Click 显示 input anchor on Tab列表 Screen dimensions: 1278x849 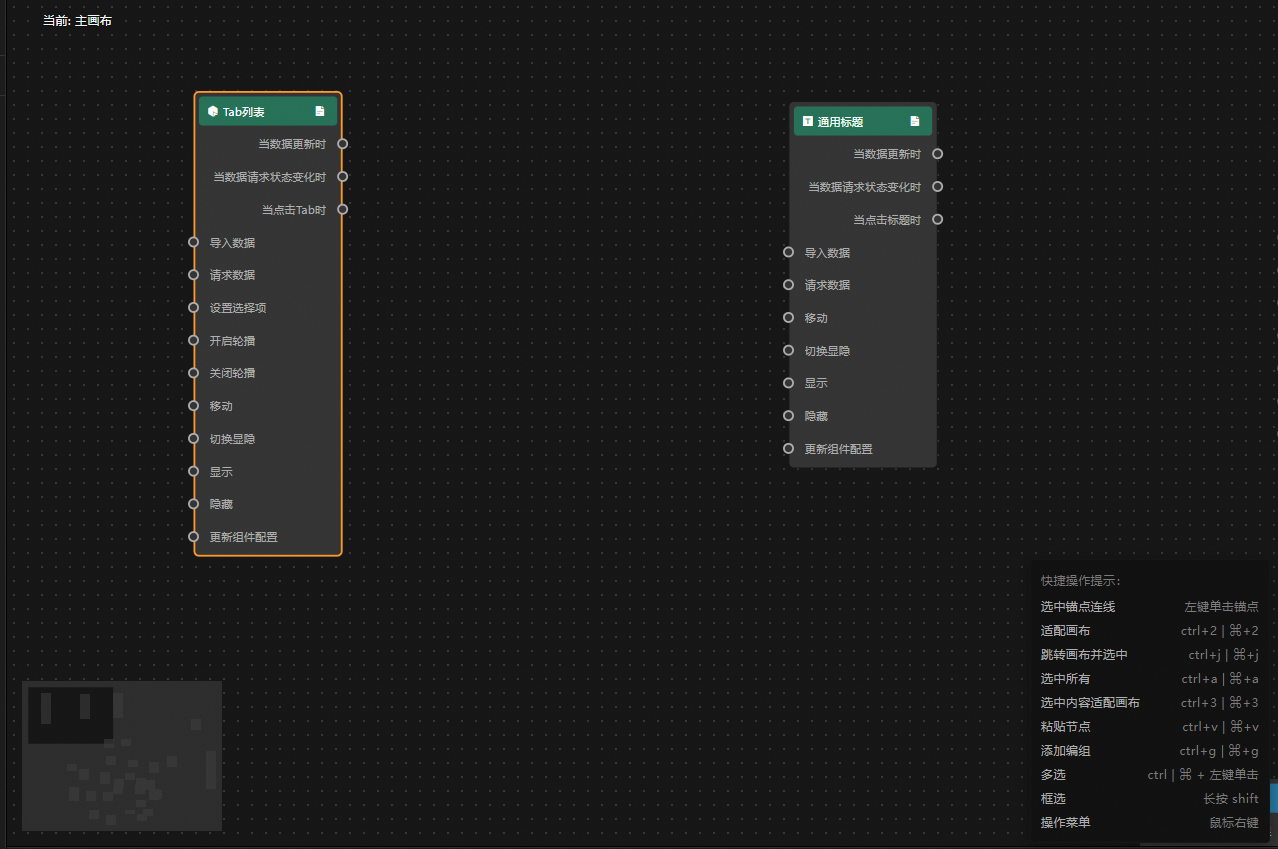pyautogui.click(x=194, y=471)
